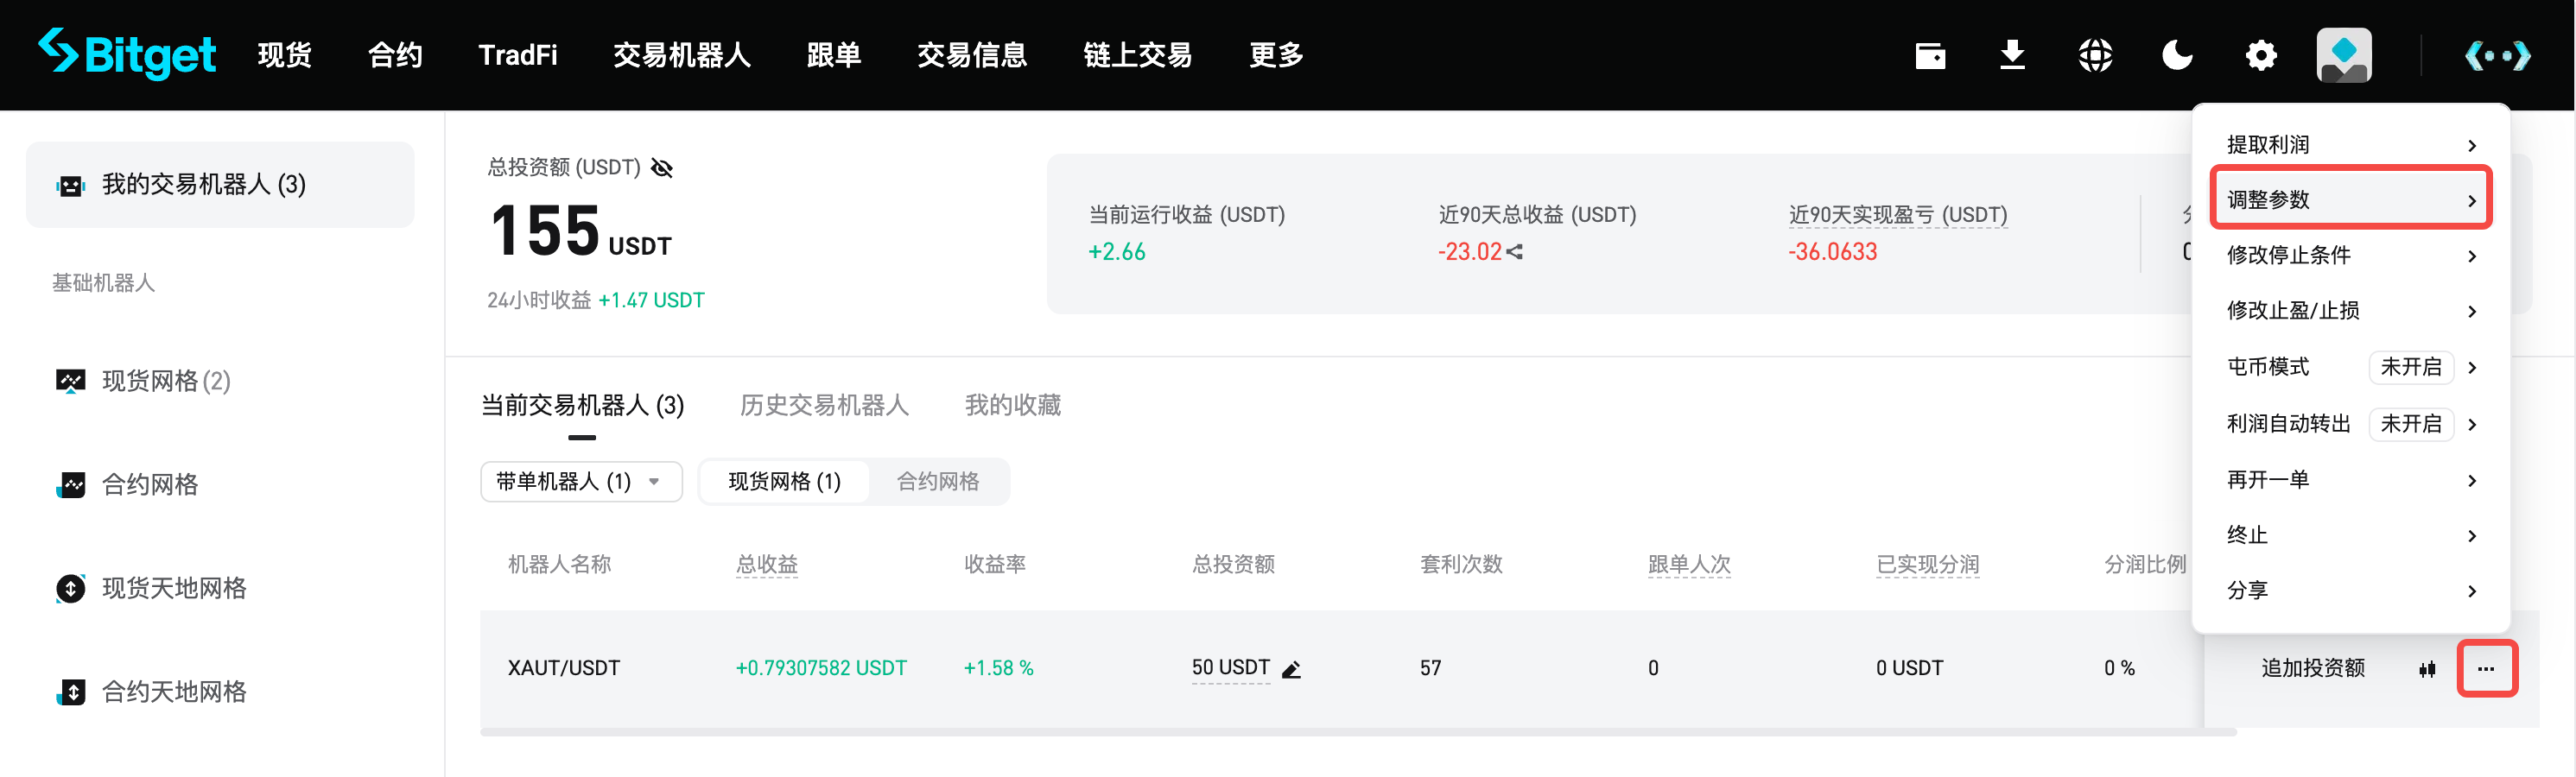Image resolution: width=2576 pixels, height=777 pixels.
Task: Hide 总投资额 using the eye toggle
Action: [662, 167]
